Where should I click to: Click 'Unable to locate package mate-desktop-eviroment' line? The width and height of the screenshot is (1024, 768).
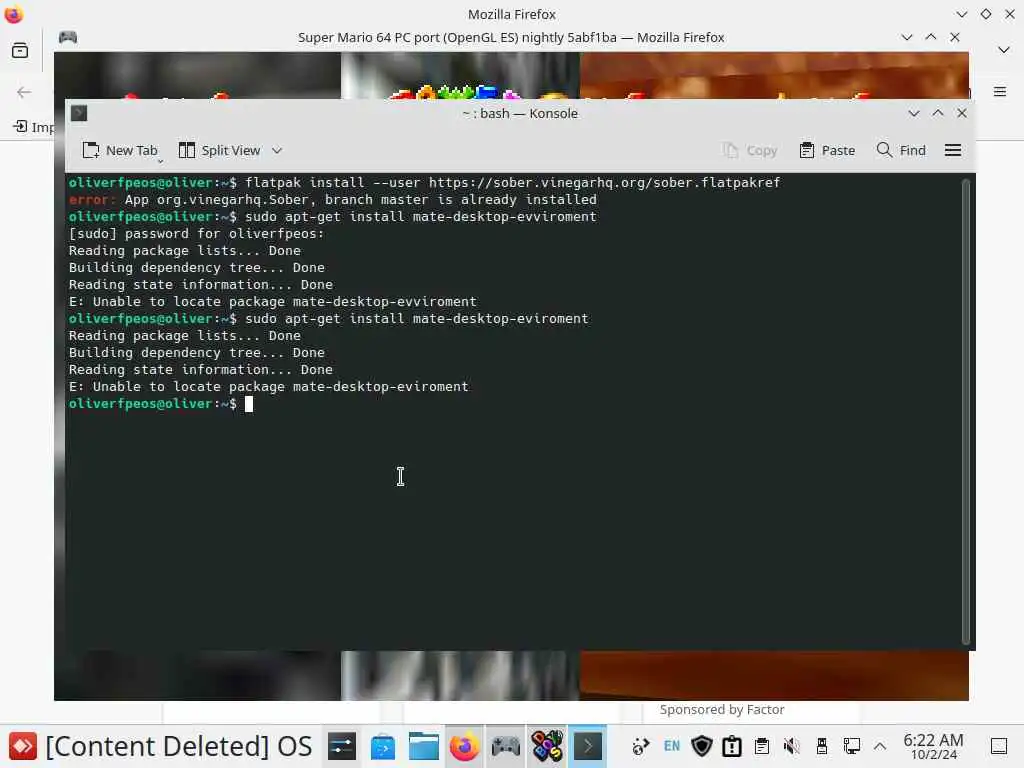268,386
